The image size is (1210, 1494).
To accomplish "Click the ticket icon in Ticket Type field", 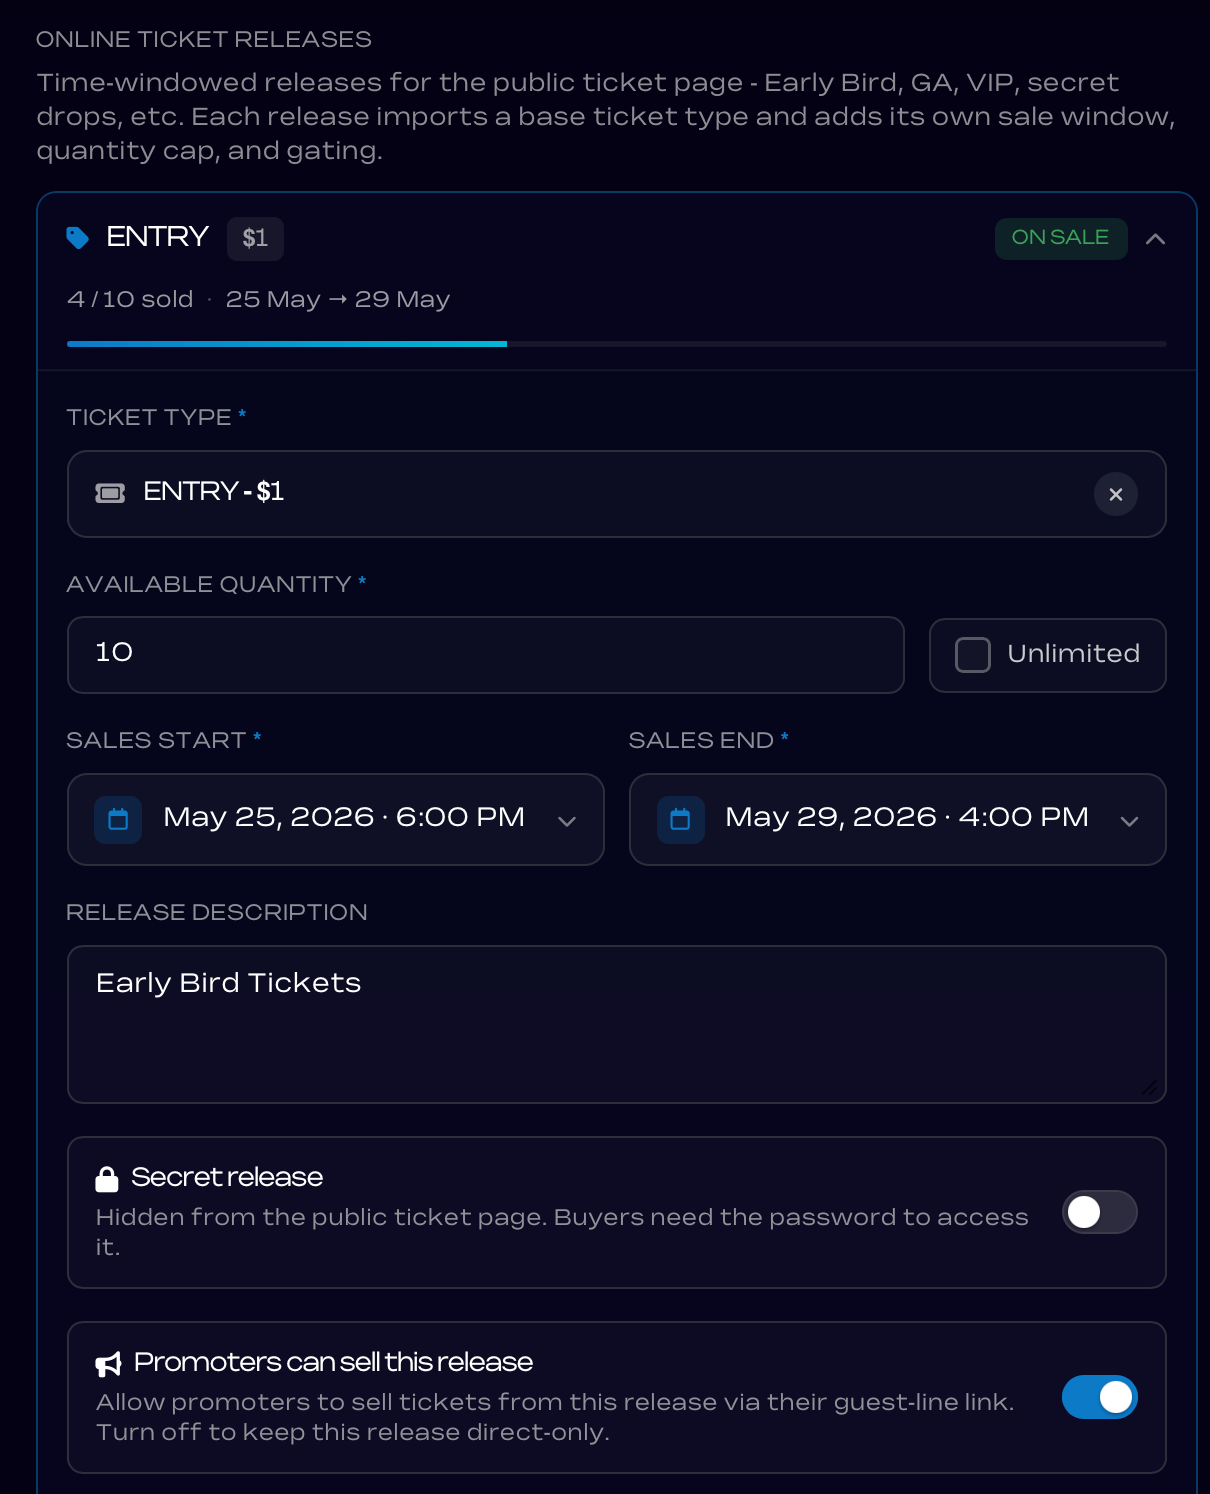I will [x=110, y=493].
